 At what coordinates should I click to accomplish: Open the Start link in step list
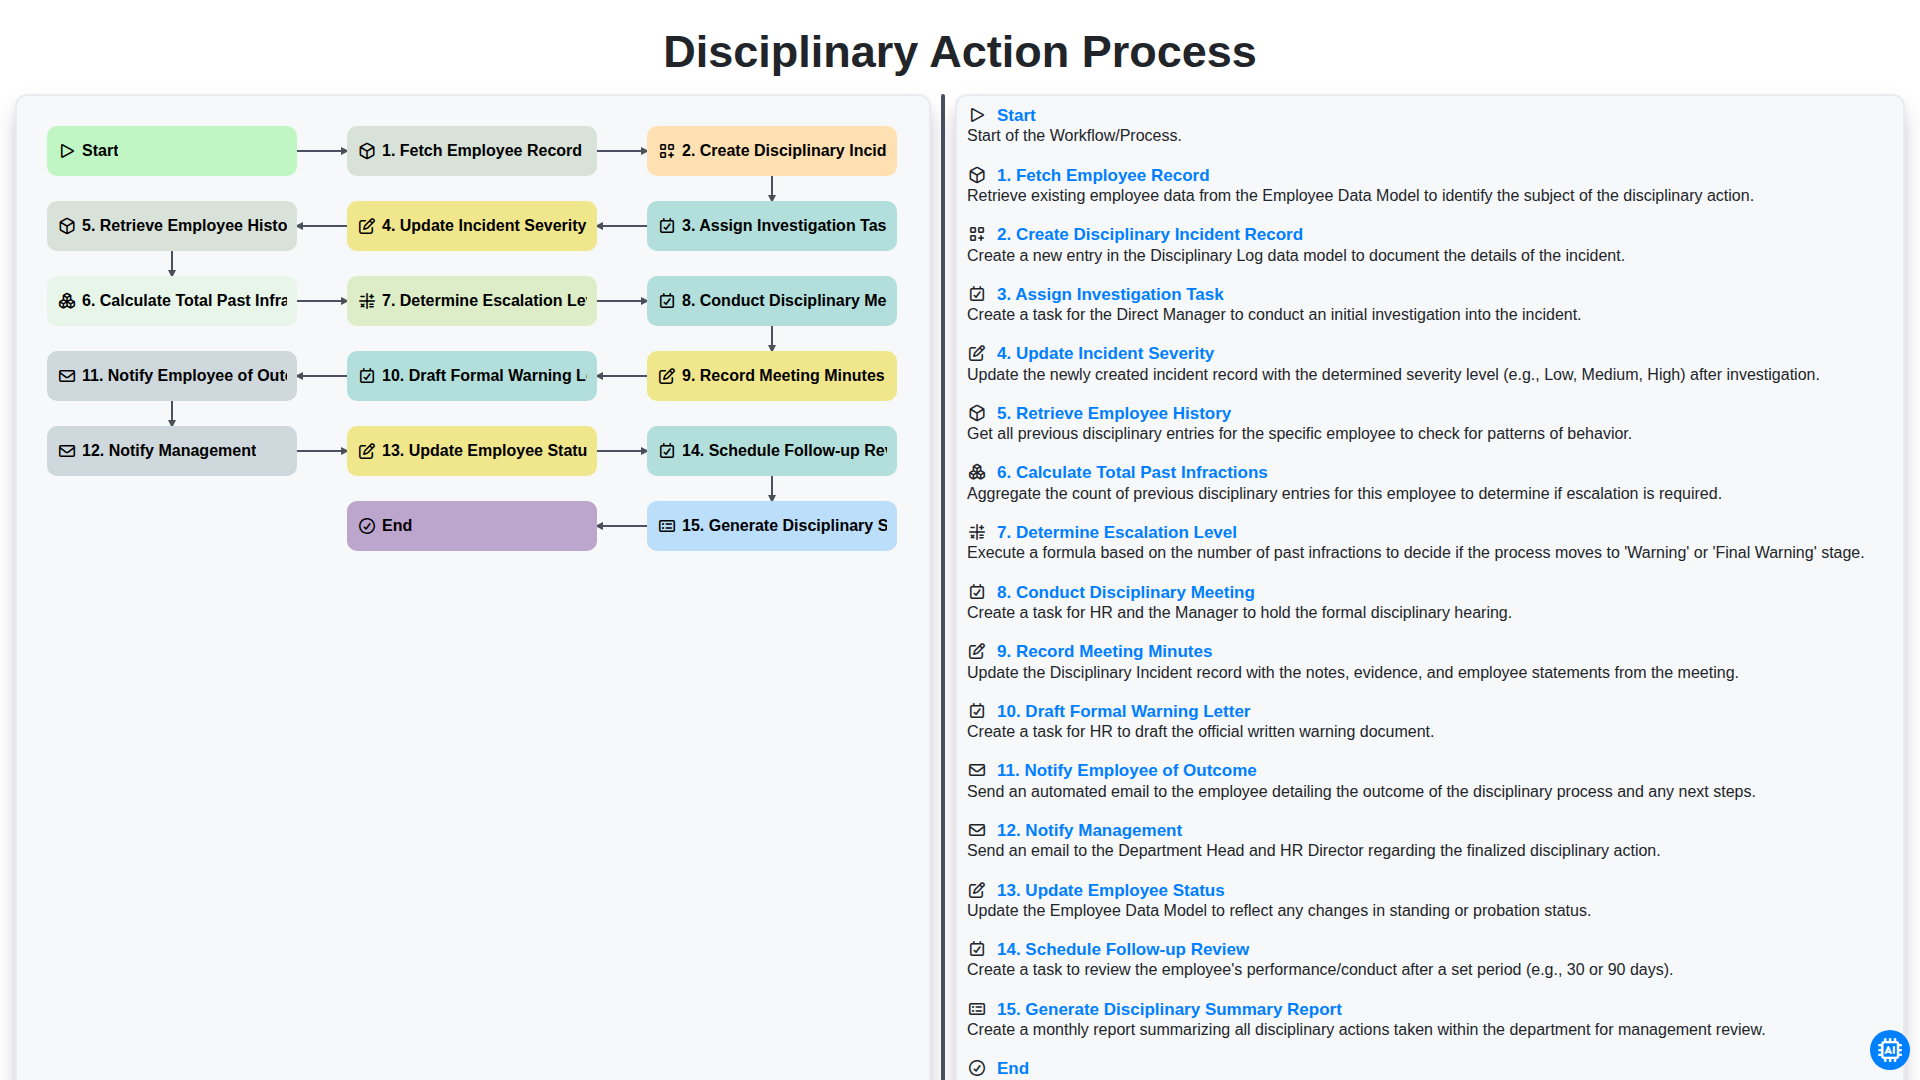pos(1016,115)
